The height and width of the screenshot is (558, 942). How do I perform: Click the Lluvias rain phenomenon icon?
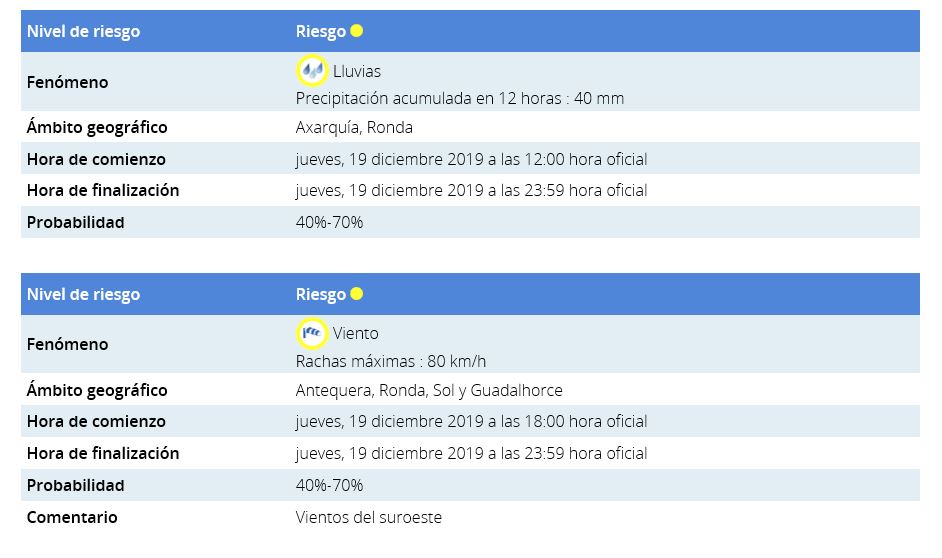pyautogui.click(x=312, y=70)
